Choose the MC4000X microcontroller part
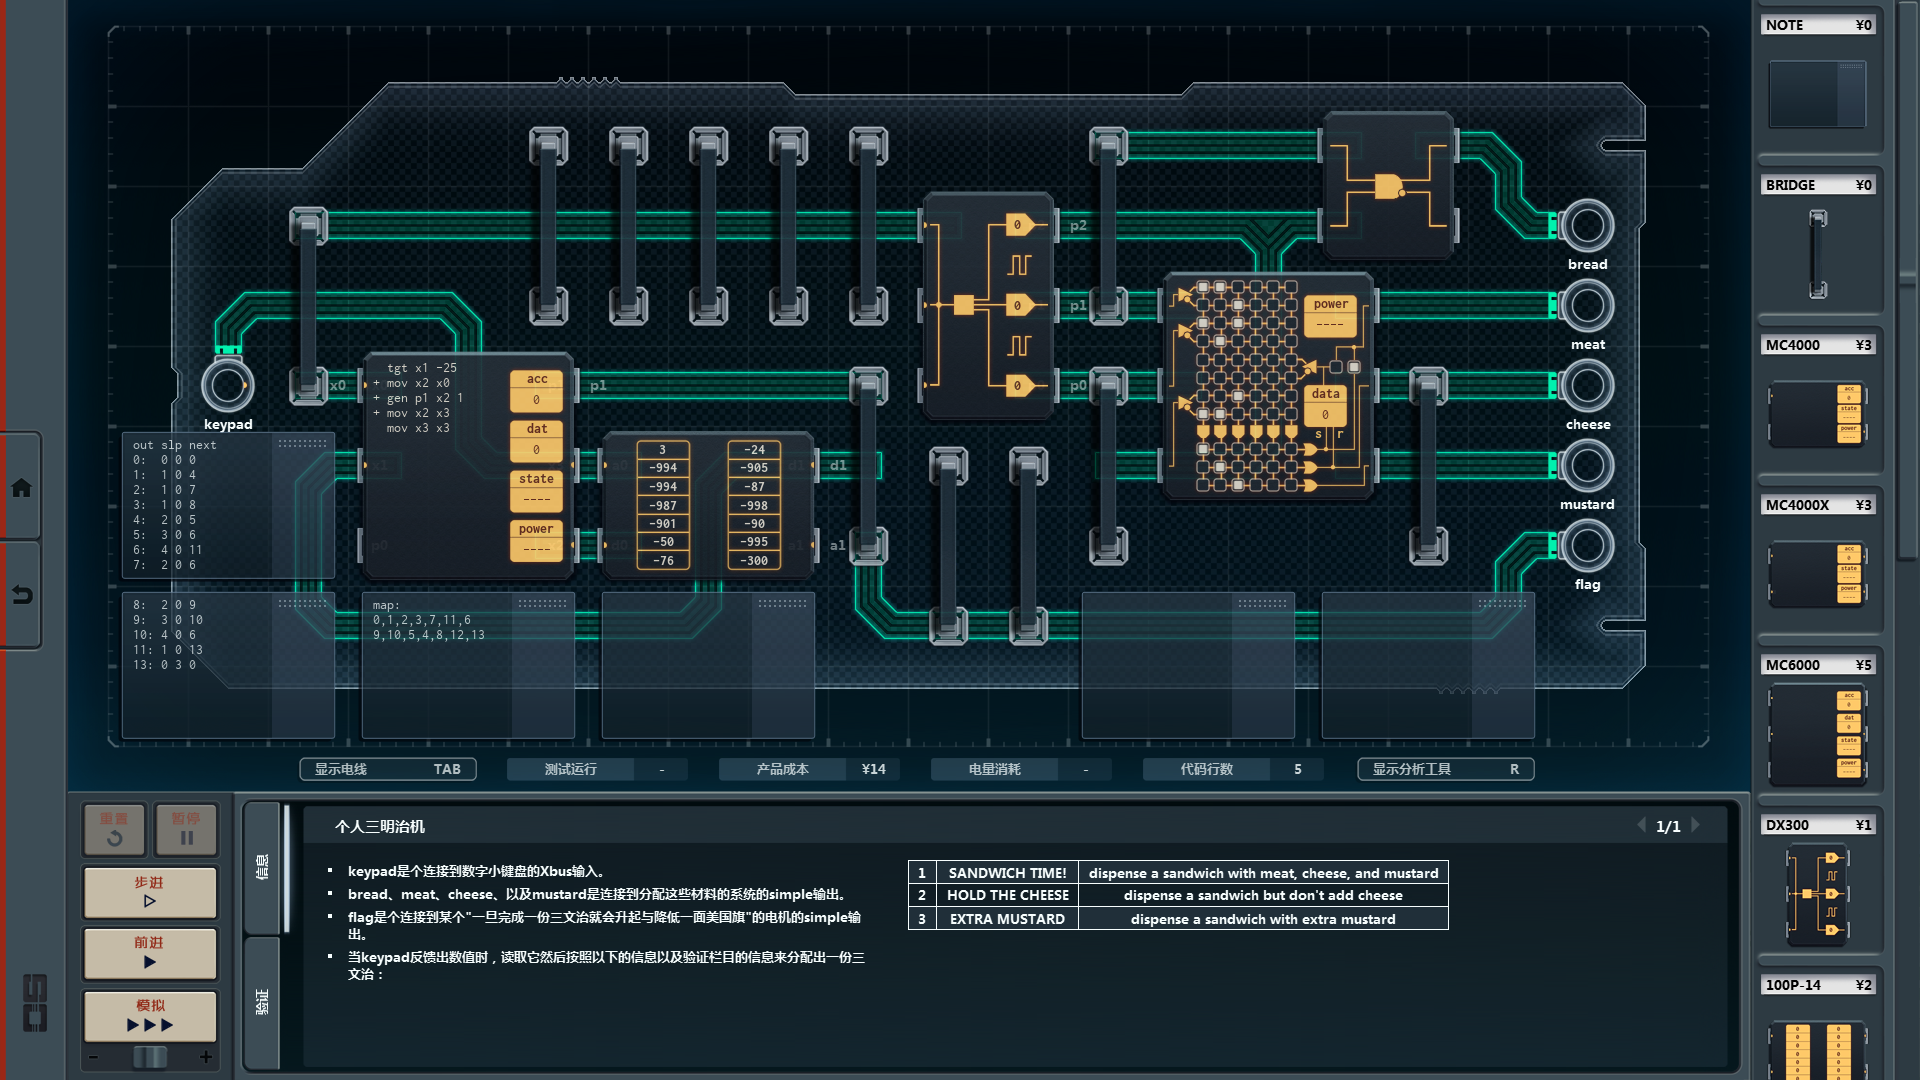1920x1080 pixels. (x=1817, y=574)
